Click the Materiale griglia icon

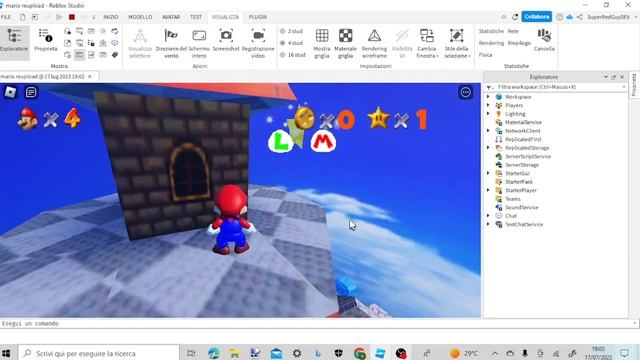[345, 36]
